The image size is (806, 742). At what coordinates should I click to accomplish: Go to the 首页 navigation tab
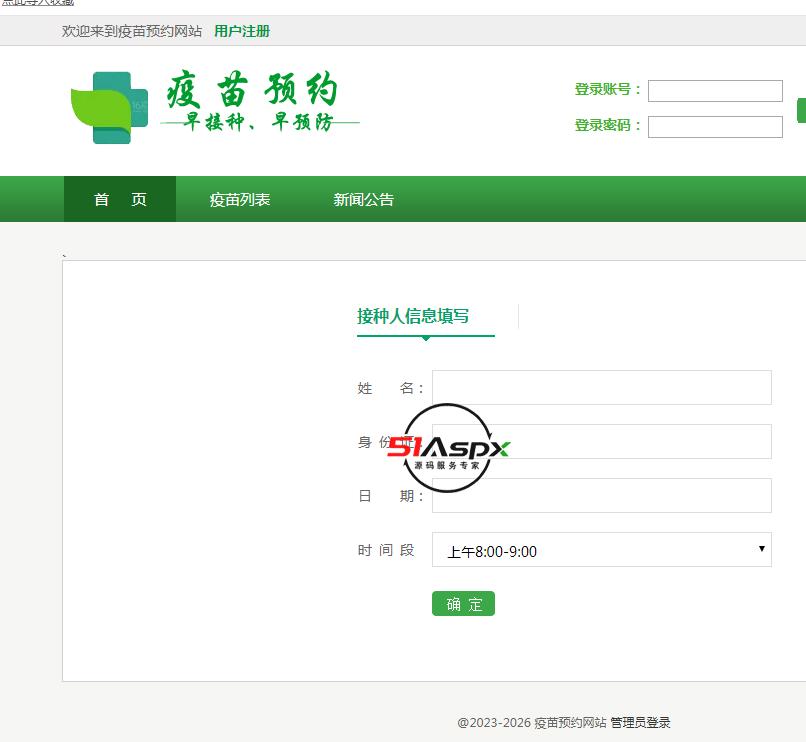[120, 199]
